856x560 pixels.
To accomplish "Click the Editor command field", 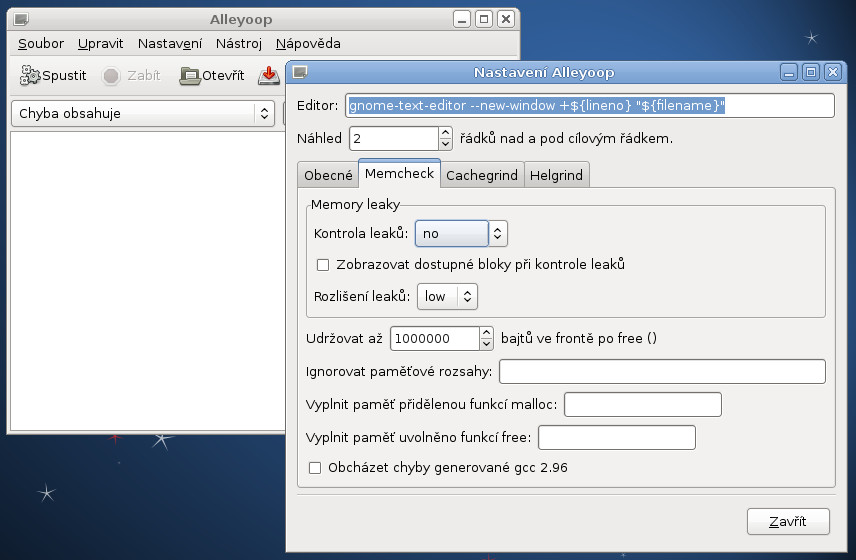I will click(x=590, y=105).
